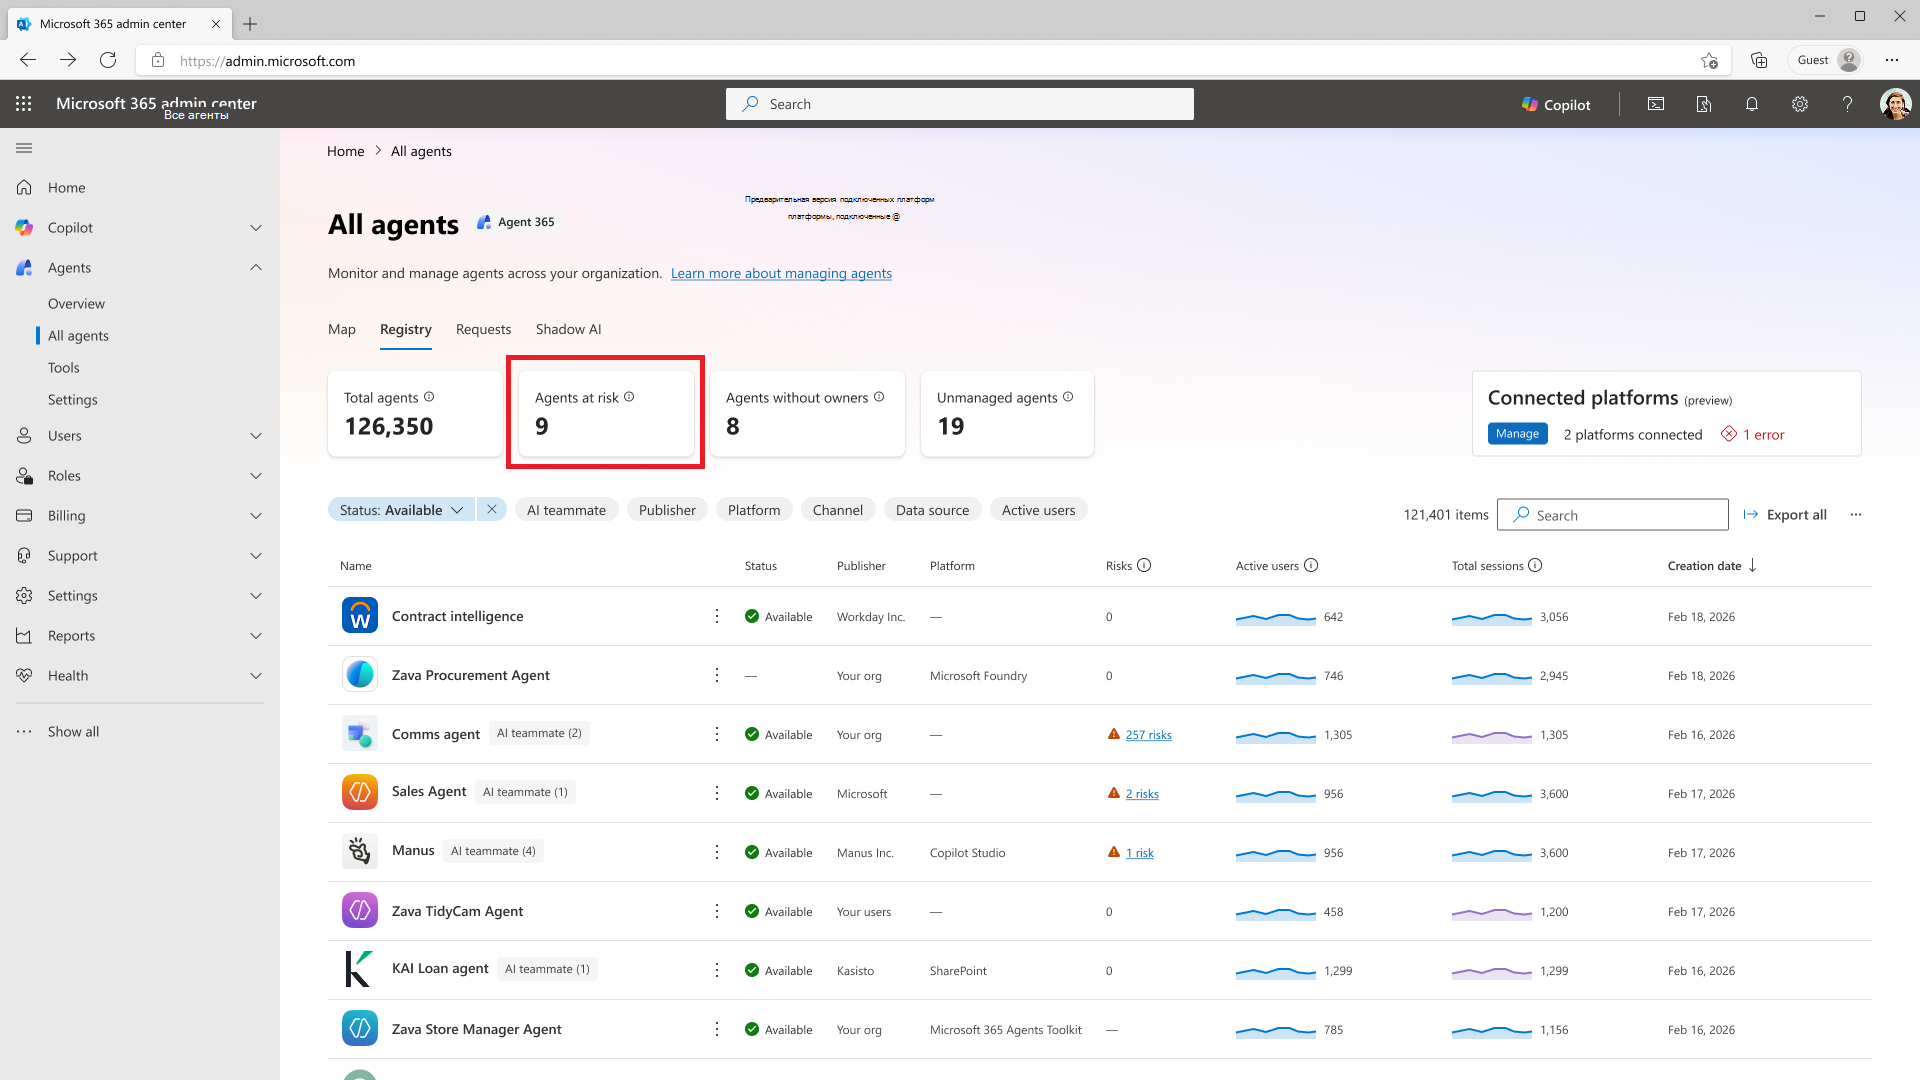This screenshot has width=1920, height=1080.
Task: Open the 2 risks link for Sales Agent
Action: pos(1142,794)
